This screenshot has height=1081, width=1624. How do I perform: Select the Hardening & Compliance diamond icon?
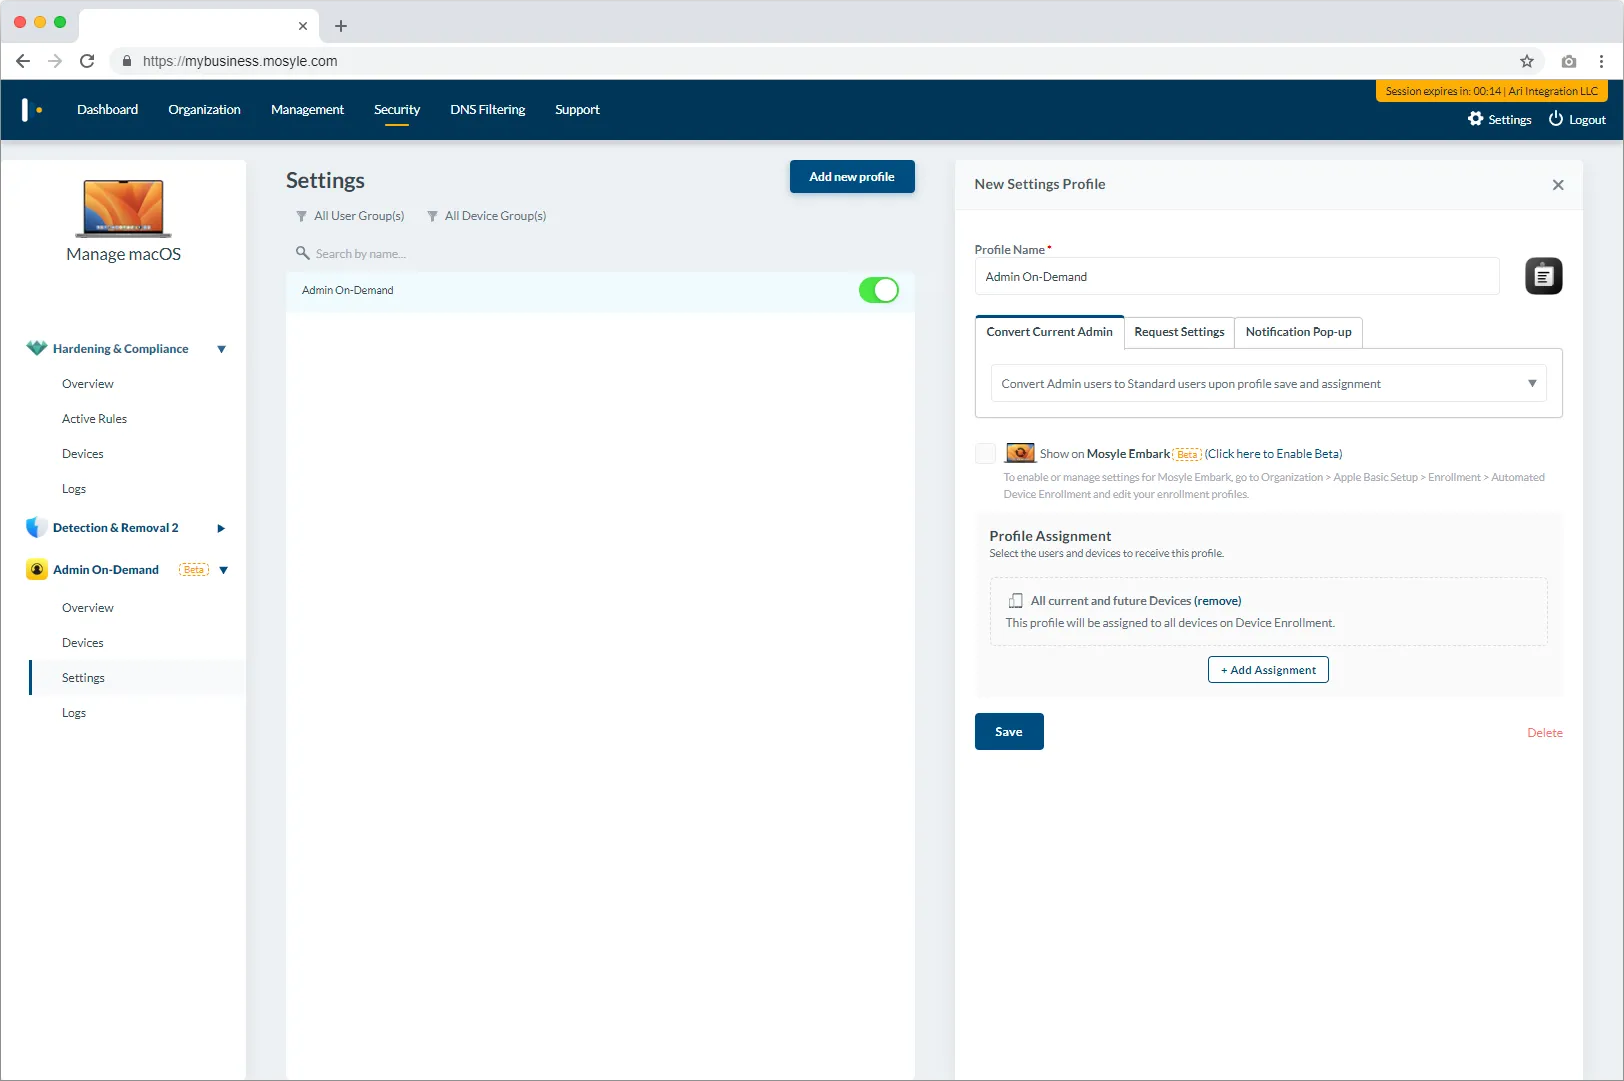click(36, 348)
